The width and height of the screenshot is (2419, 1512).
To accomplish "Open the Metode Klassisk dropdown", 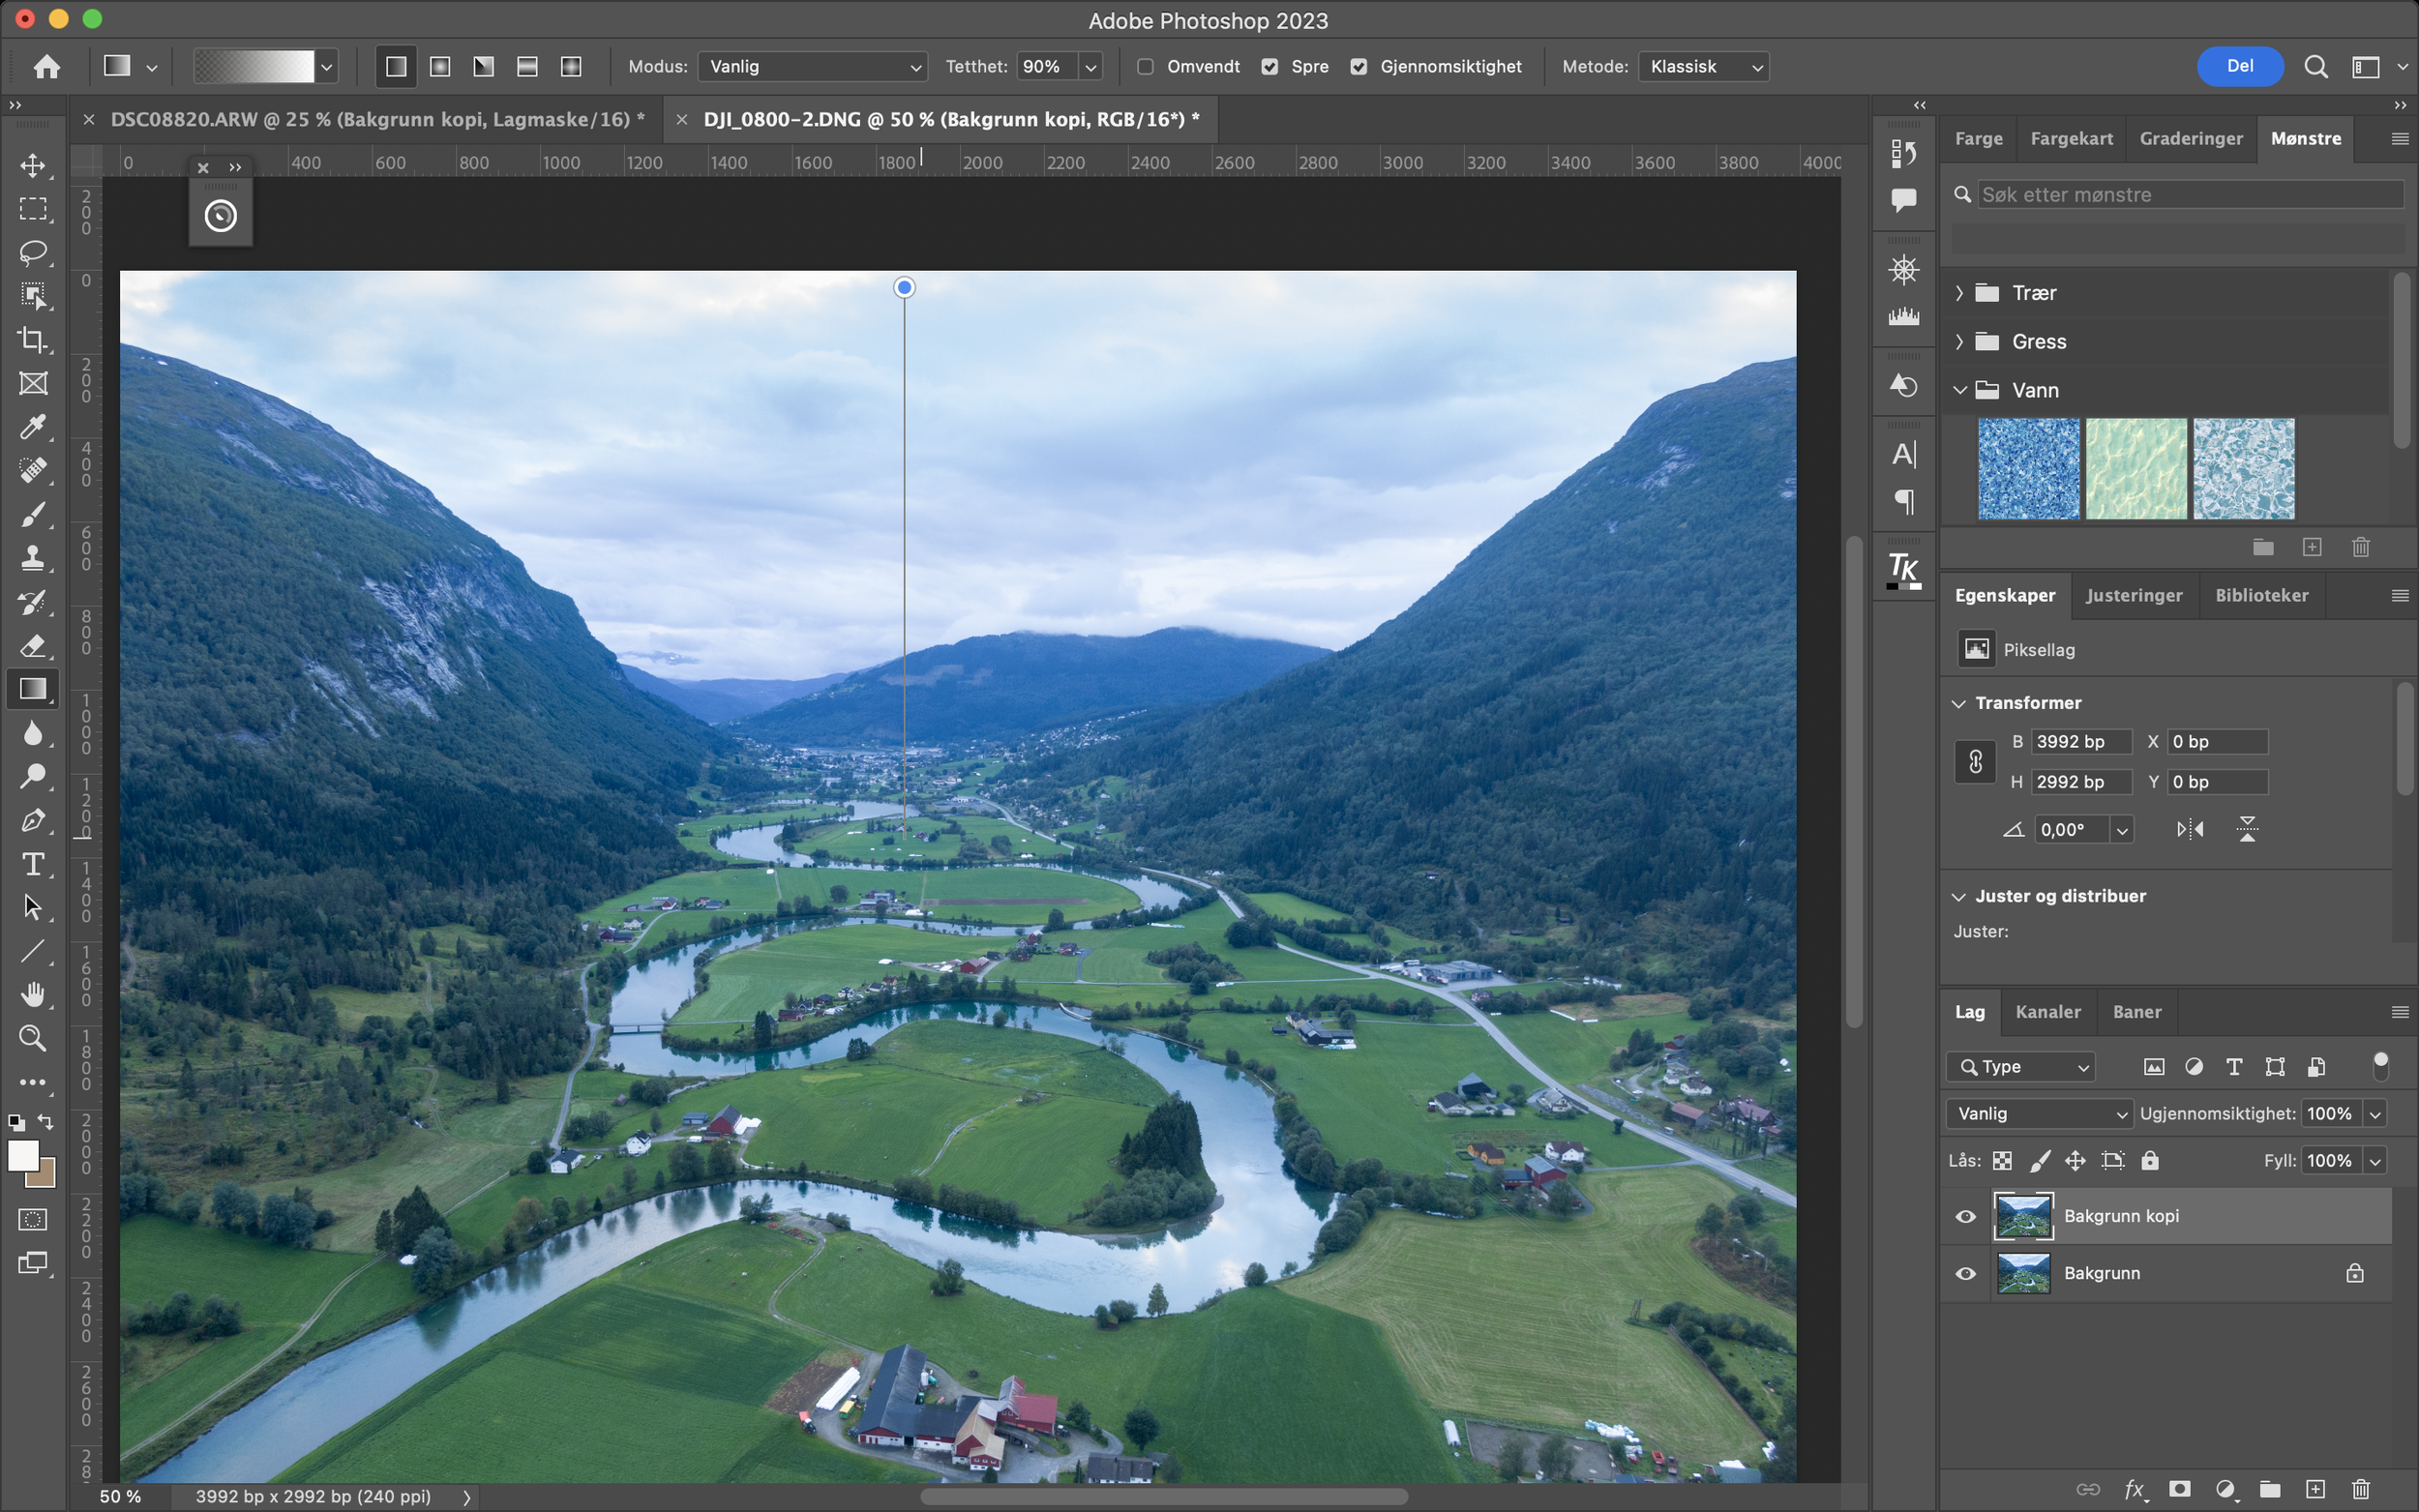I will pos(1704,67).
